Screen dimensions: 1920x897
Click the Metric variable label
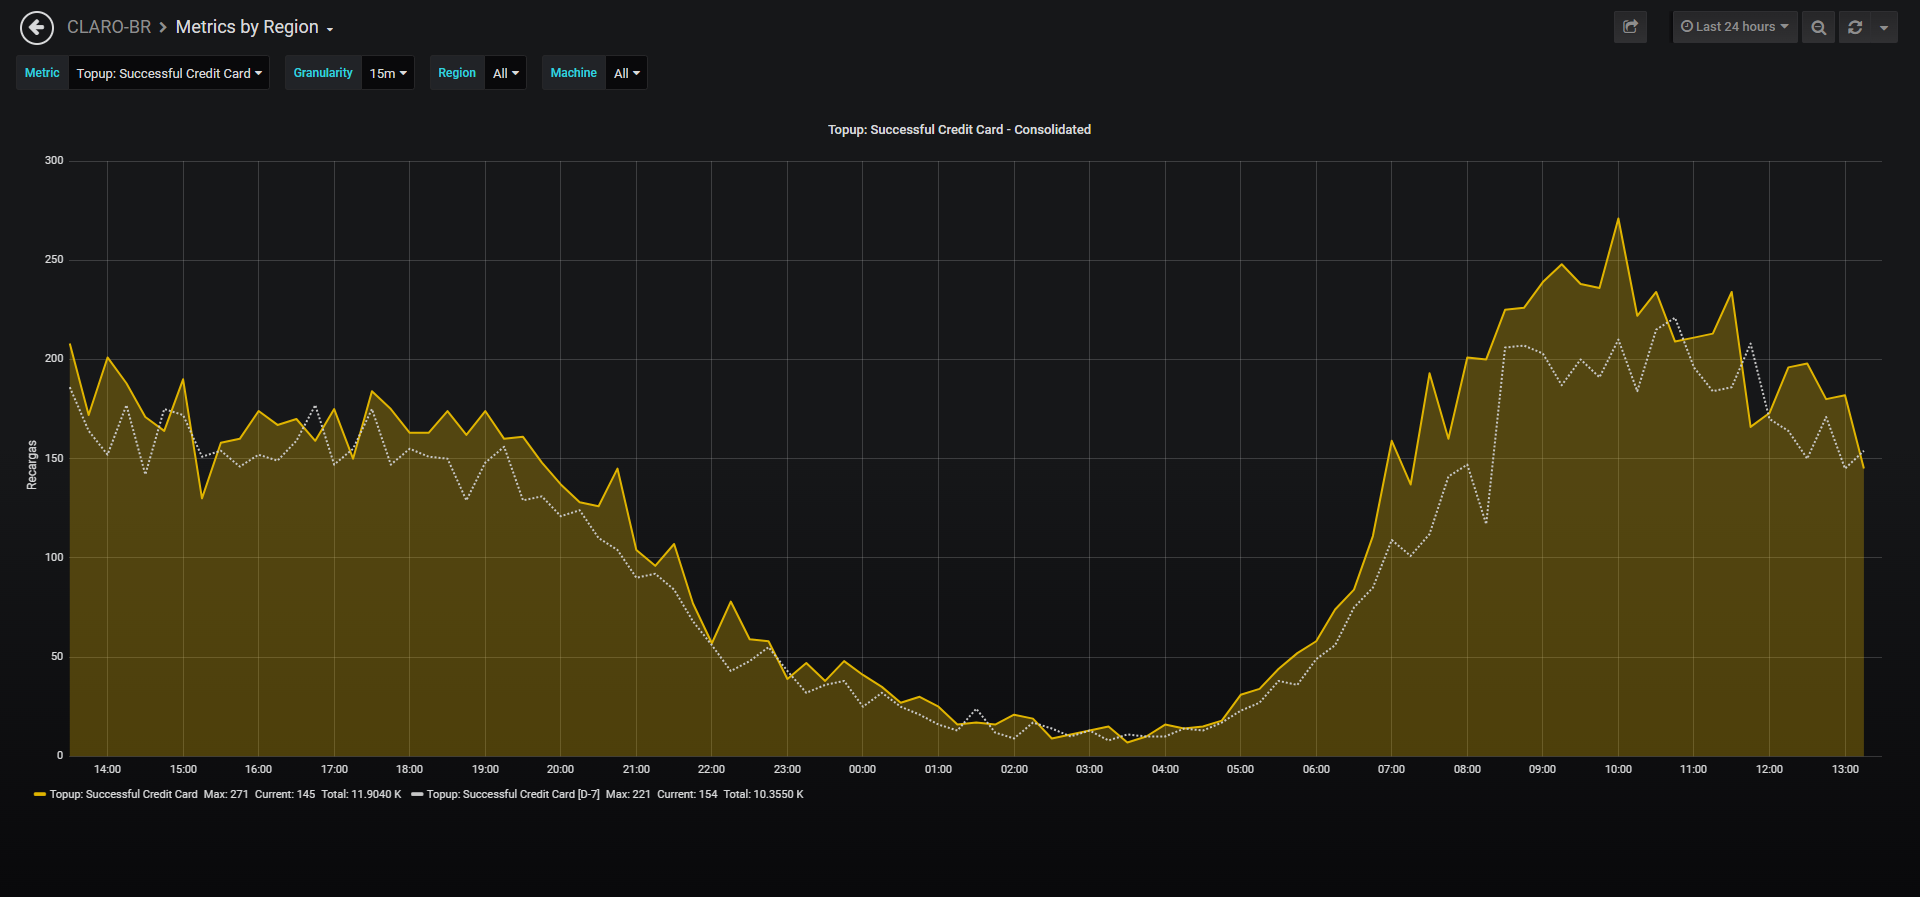(x=42, y=73)
